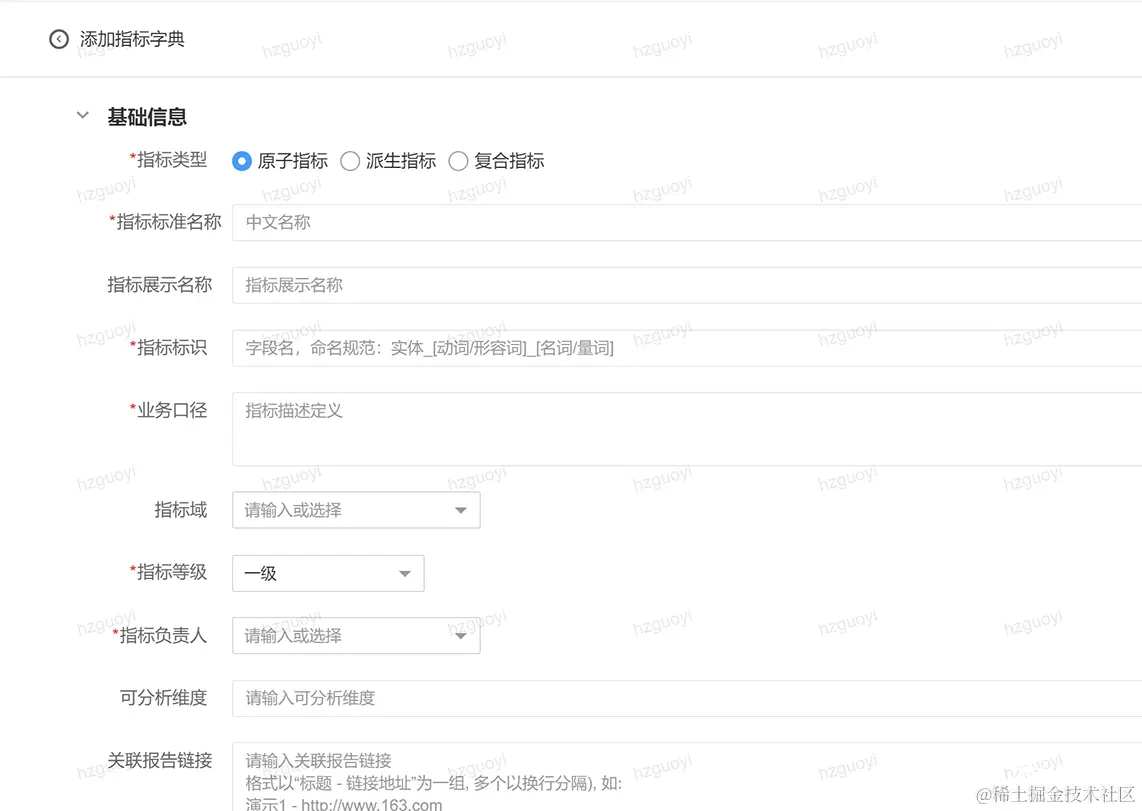Image resolution: width=1142 pixels, height=811 pixels.
Task: Click the dropdown arrow of 指标负责人
Action: 461,635
